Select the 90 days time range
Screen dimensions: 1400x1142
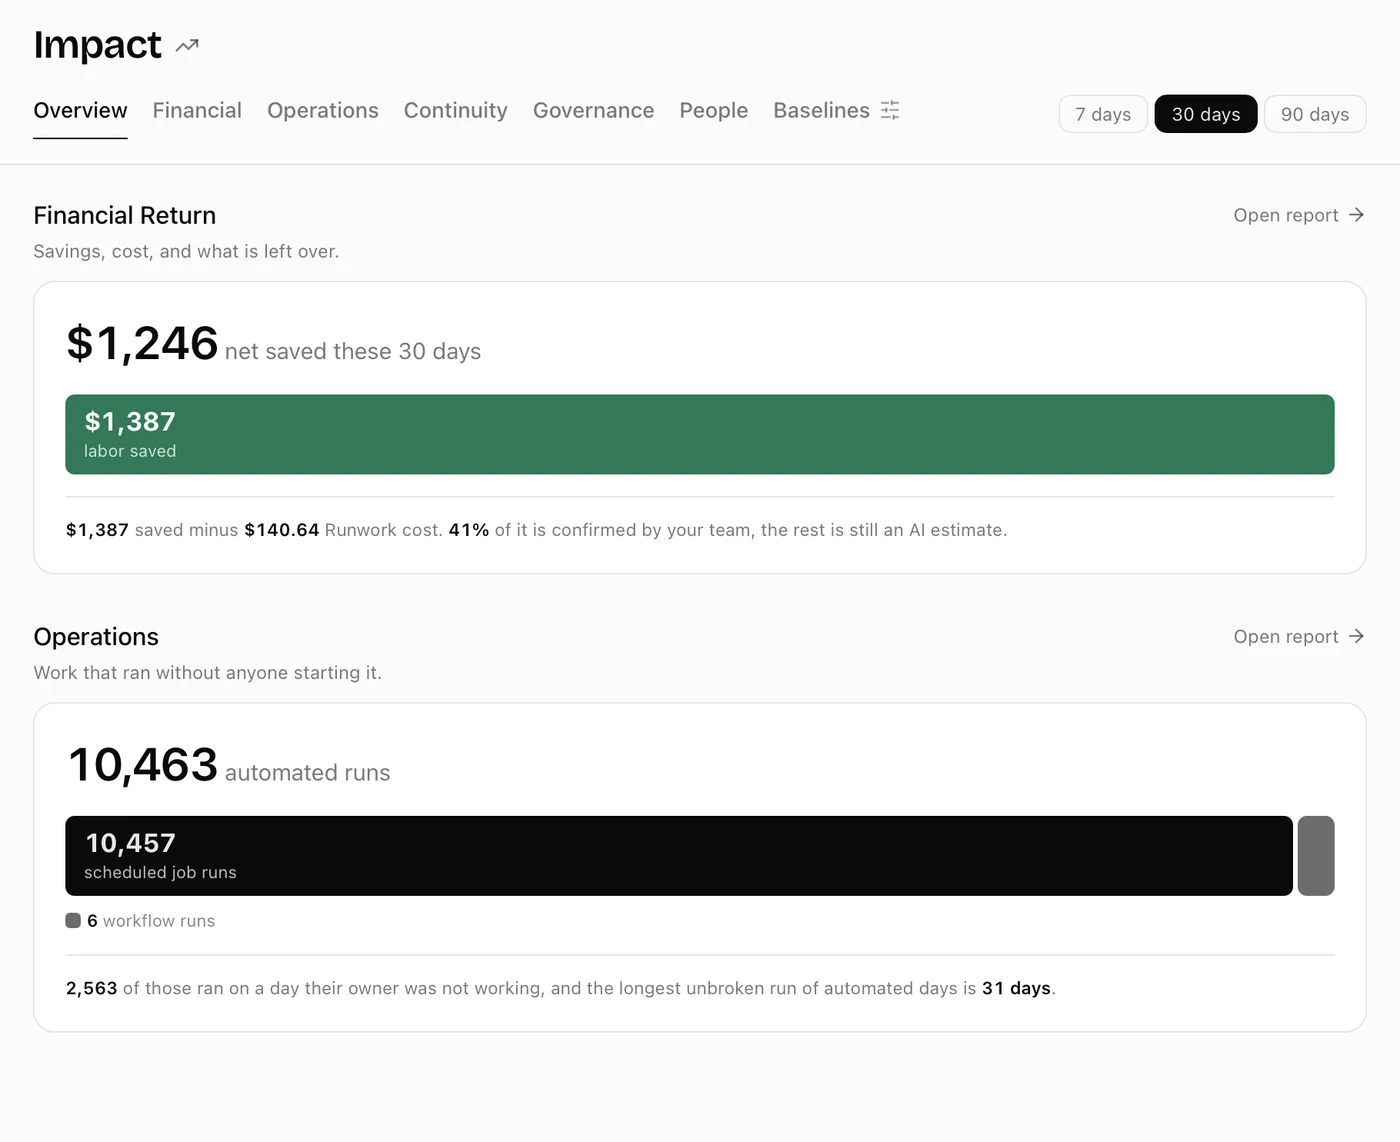tap(1315, 114)
